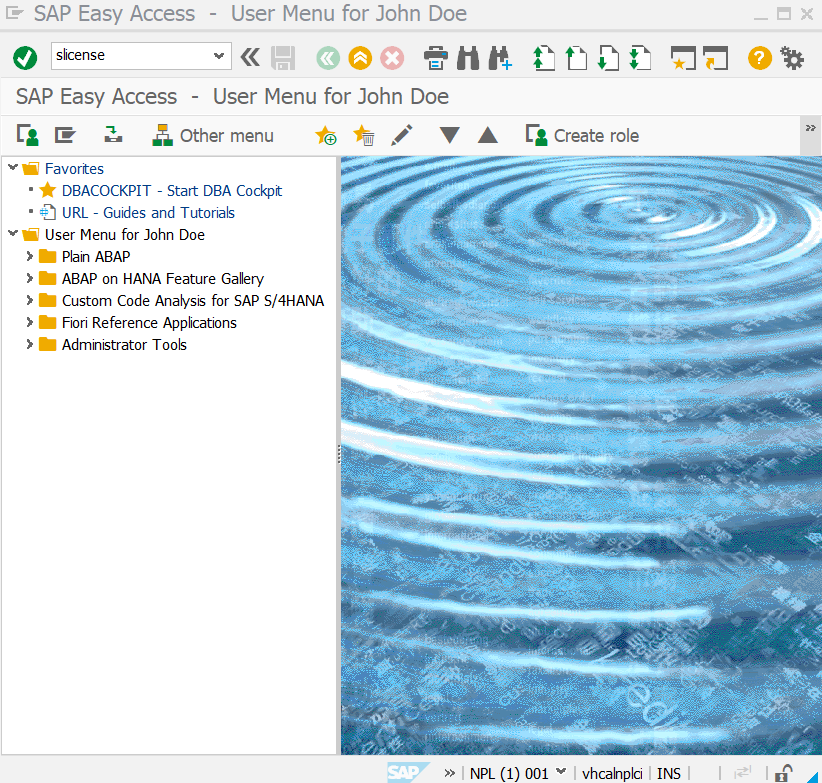
Task: Go to Last Page icon
Action: 640,58
